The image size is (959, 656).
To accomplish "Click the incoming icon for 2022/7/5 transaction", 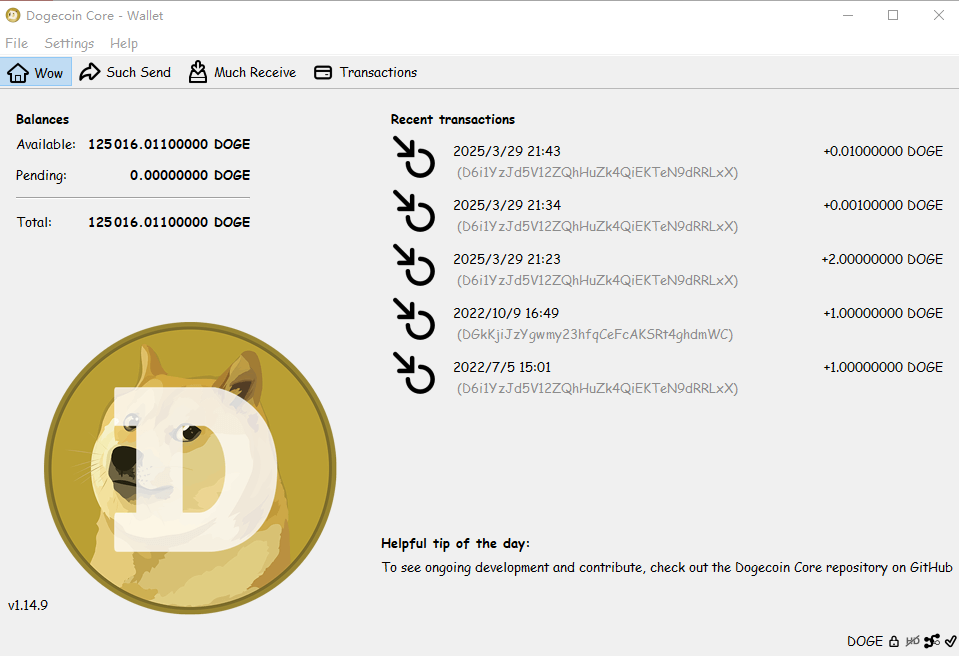I will coord(414,374).
